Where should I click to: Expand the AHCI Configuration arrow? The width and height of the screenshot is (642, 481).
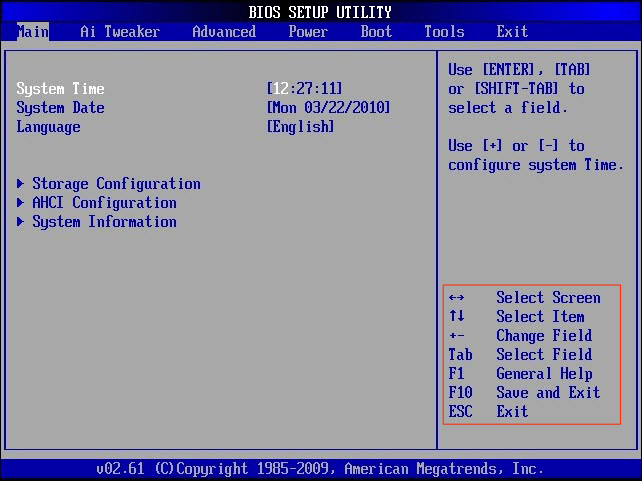click(x=20, y=202)
